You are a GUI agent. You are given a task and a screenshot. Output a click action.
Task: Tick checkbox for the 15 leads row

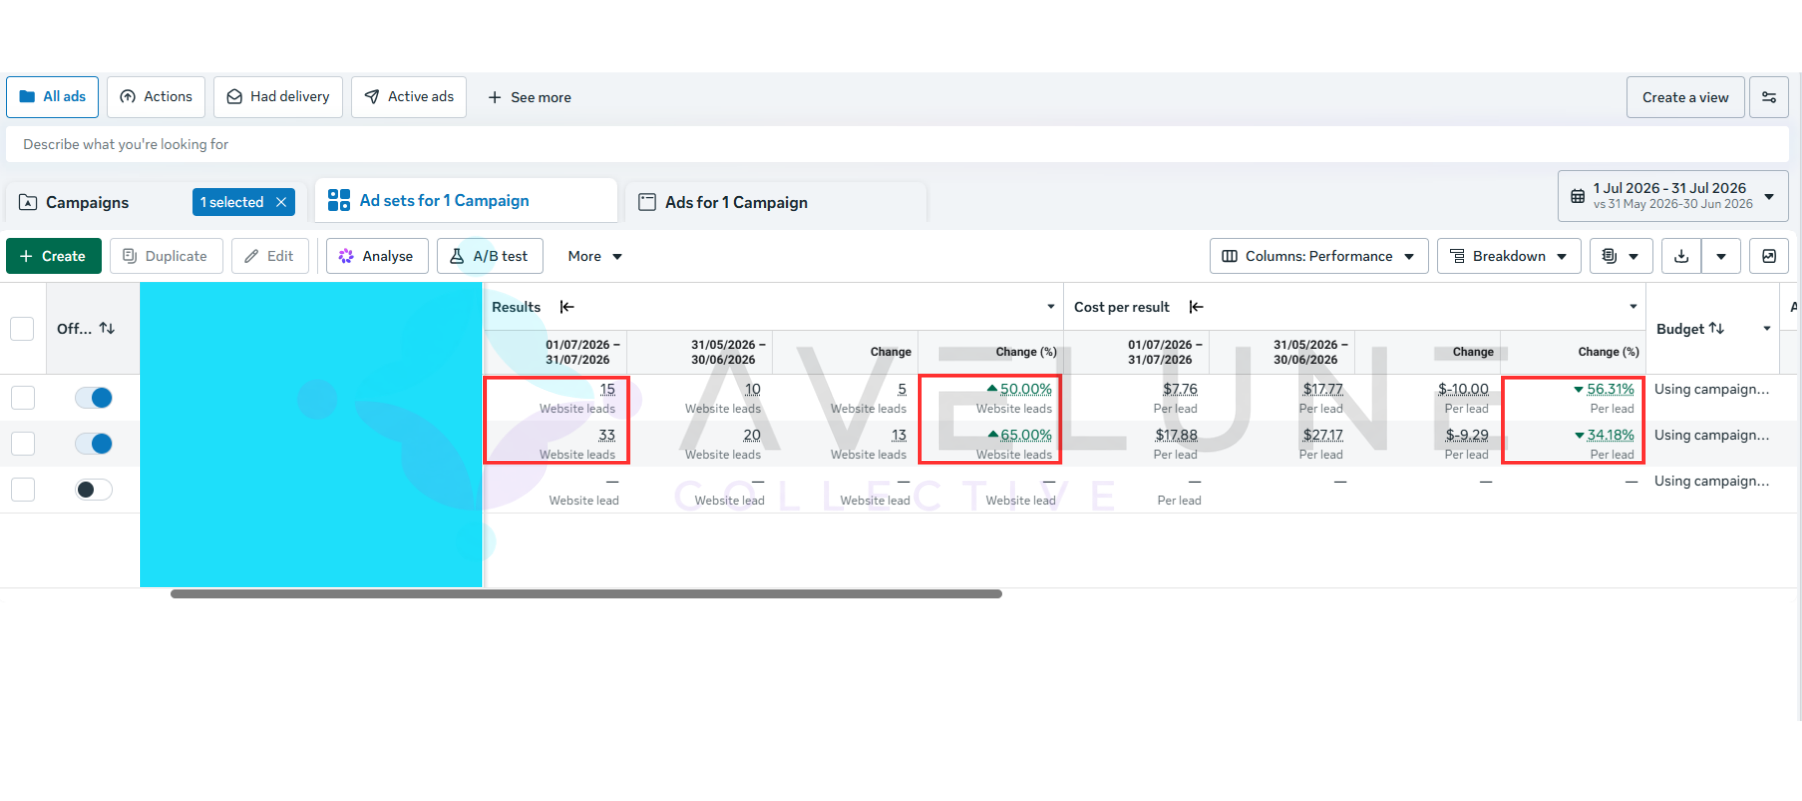(22, 398)
